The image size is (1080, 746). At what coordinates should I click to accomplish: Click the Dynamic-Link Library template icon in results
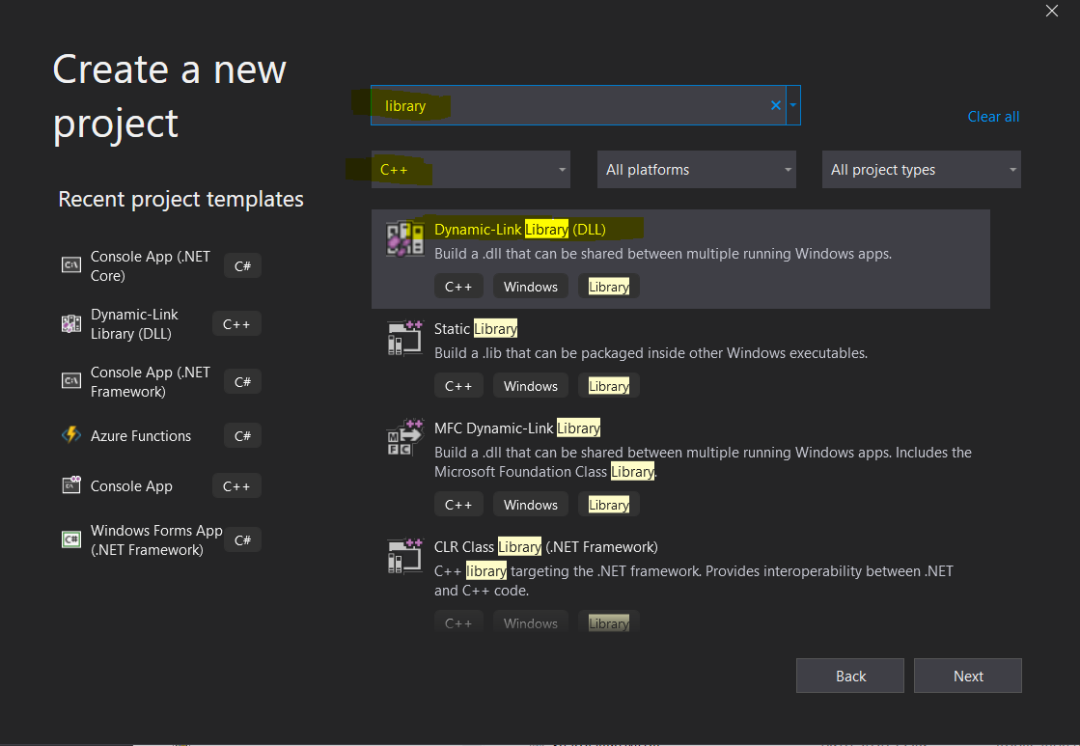[x=404, y=238]
